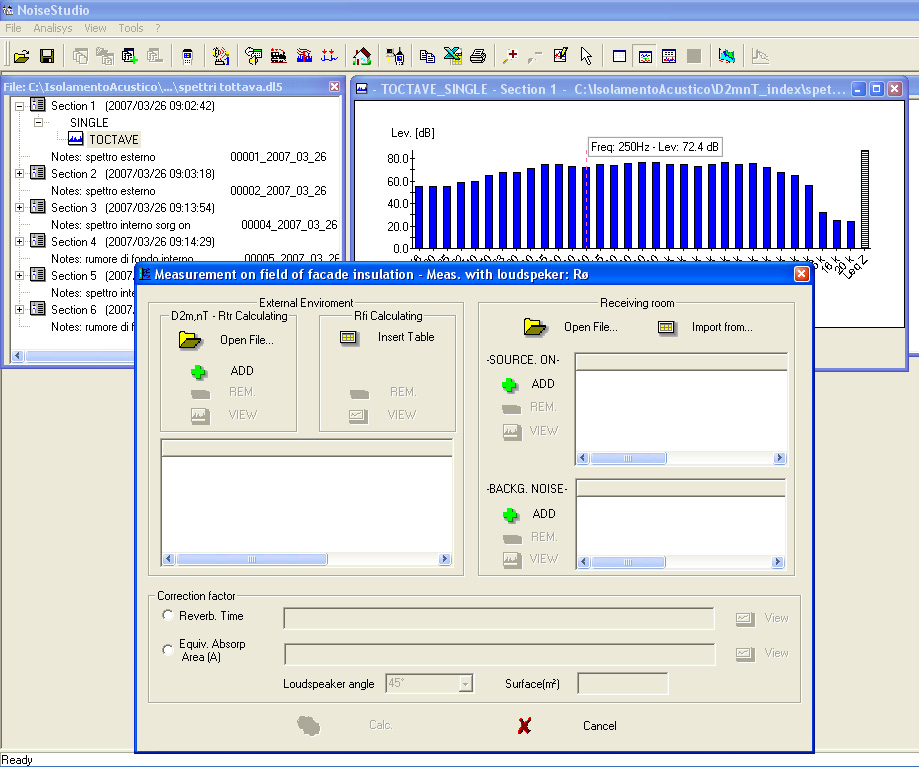Collapse the SINGLE node in file tree
919x767 pixels.
point(38,122)
